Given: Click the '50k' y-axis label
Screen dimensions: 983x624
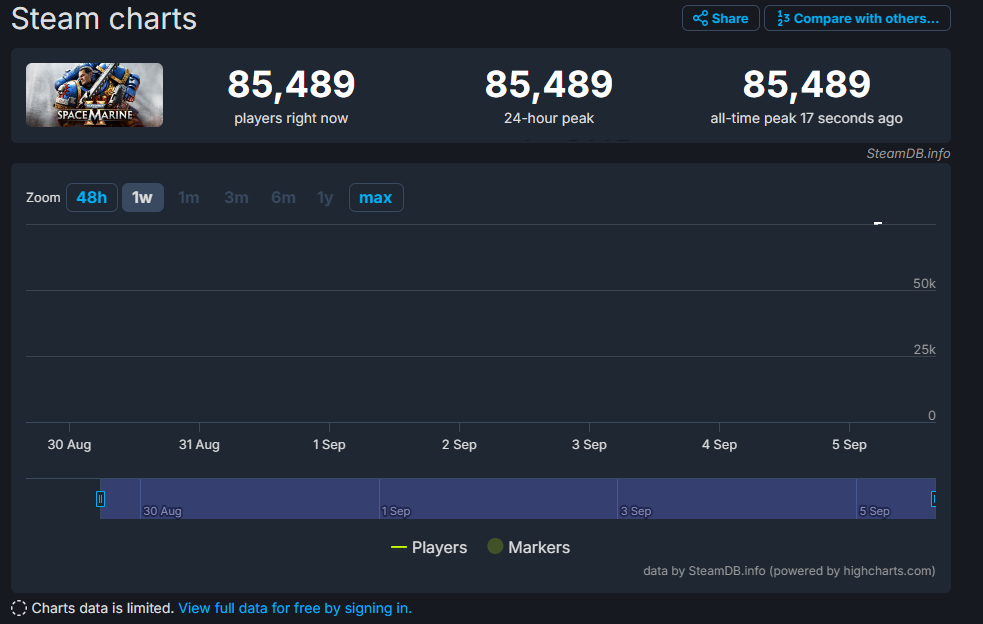Looking at the screenshot, I should click(924, 283).
